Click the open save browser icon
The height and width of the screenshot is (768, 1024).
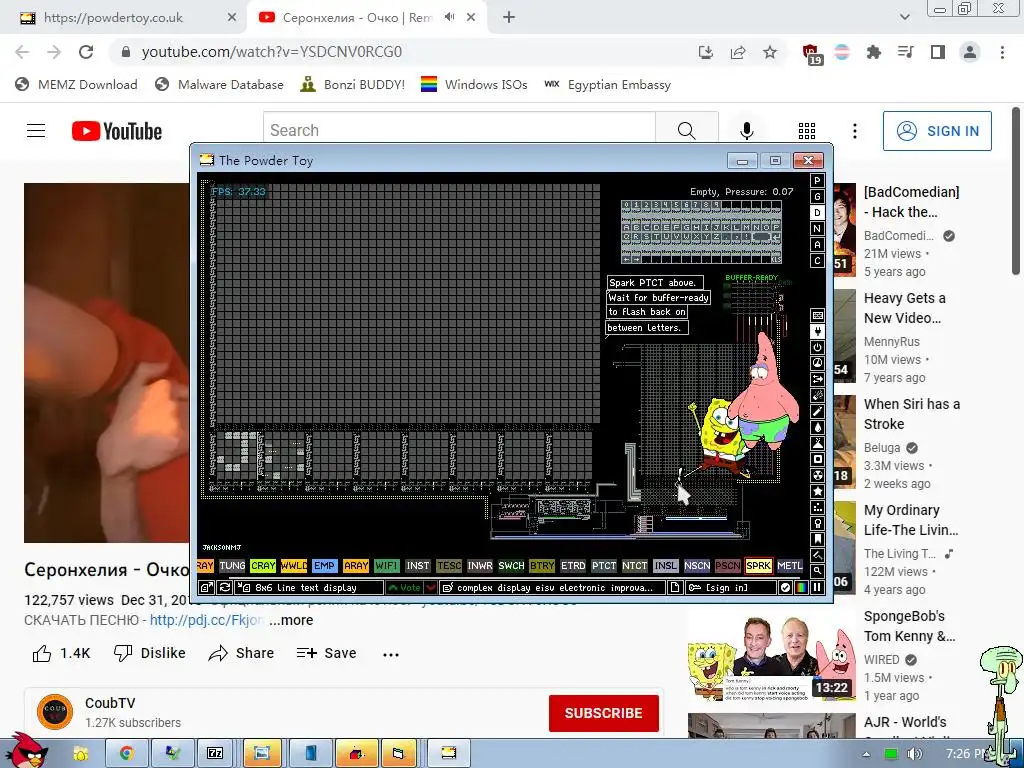pos(206,588)
